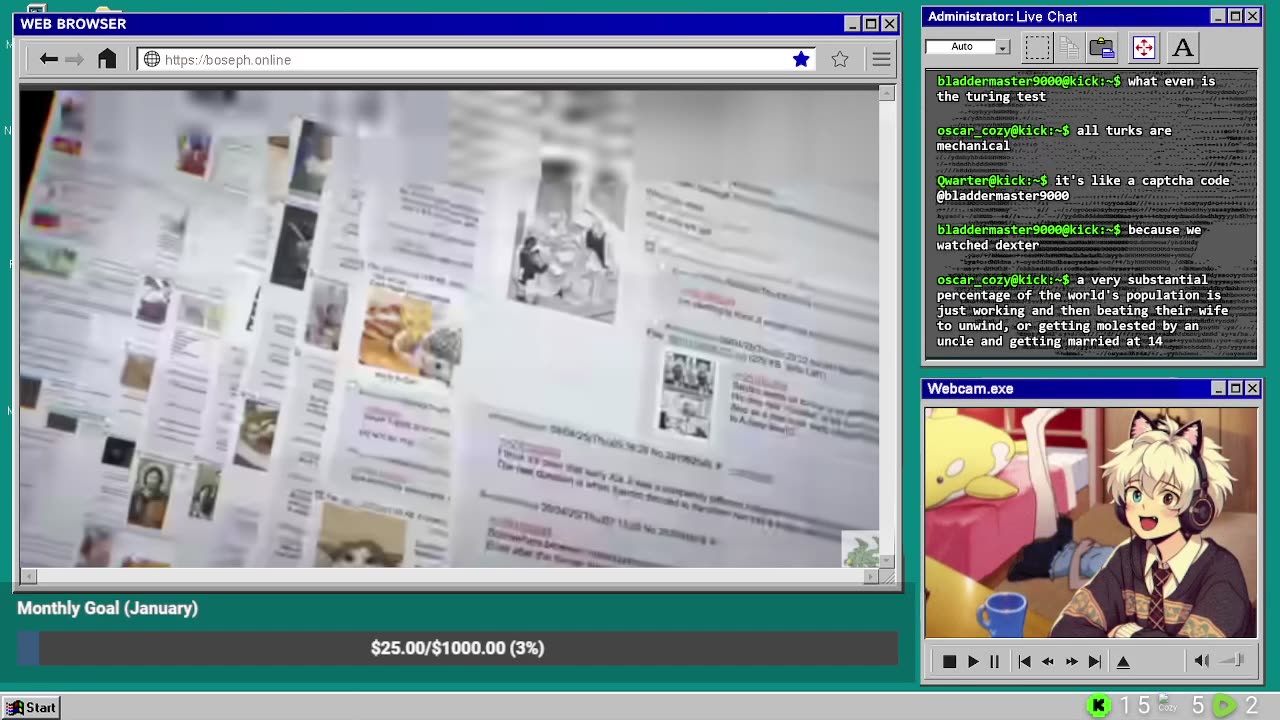Click the filled blue bookmark star
Image resolution: width=1280 pixels, height=720 pixels.
coord(801,59)
